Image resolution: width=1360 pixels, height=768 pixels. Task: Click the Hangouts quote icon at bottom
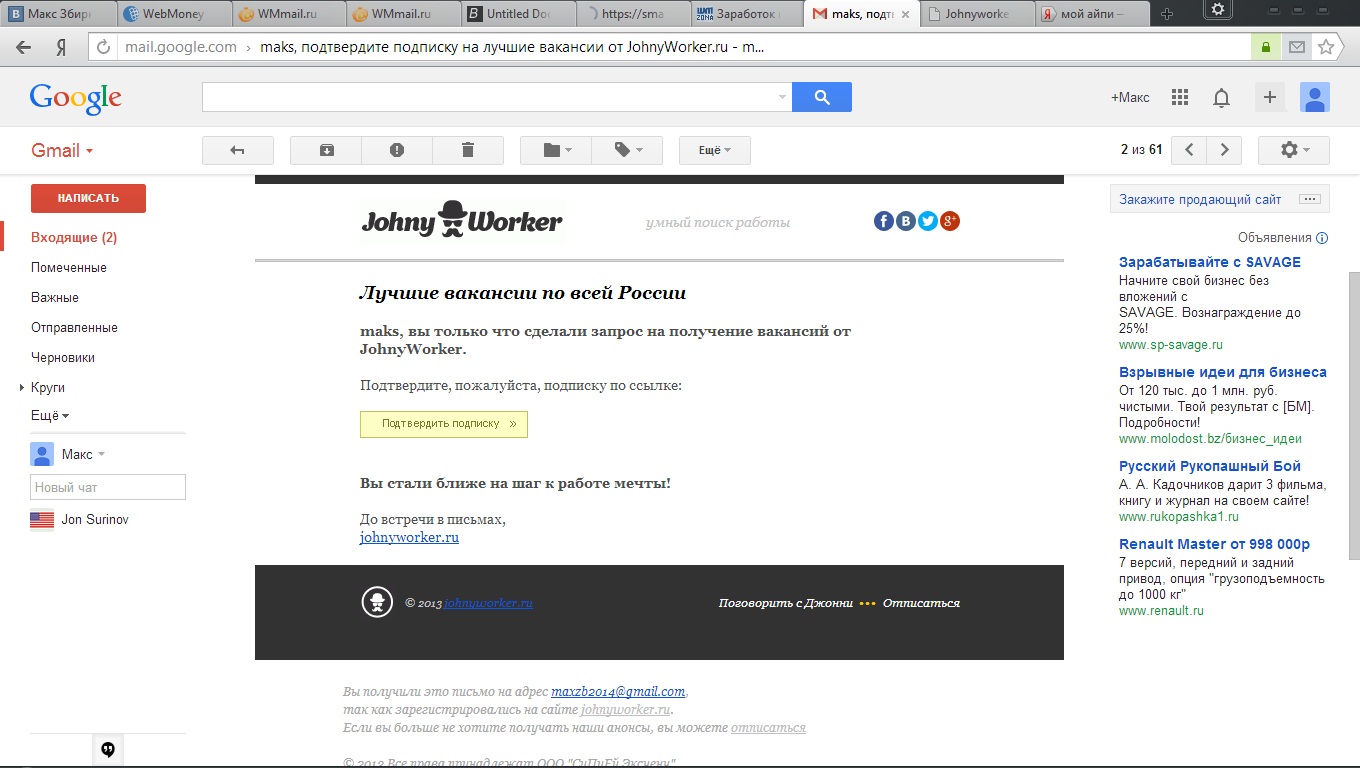coord(108,749)
